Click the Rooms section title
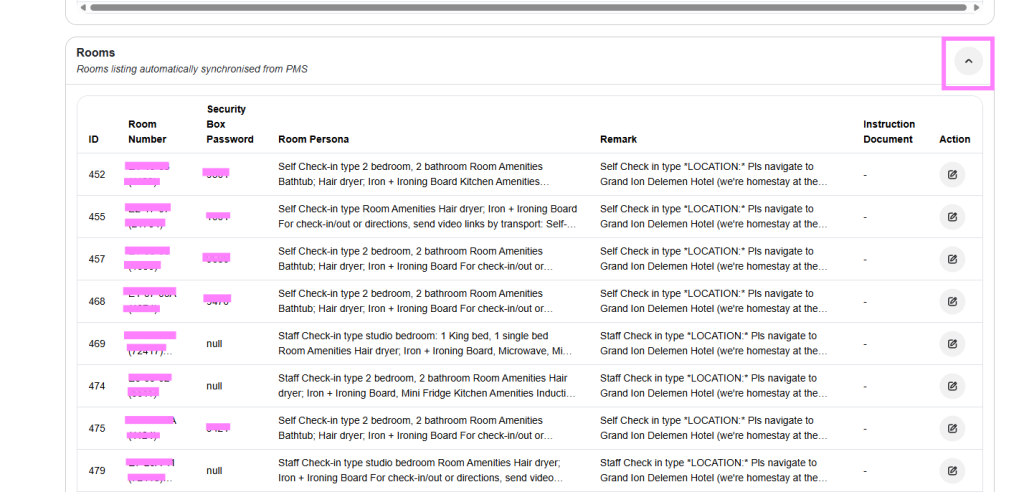The image size is (1024, 492). [96, 52]
